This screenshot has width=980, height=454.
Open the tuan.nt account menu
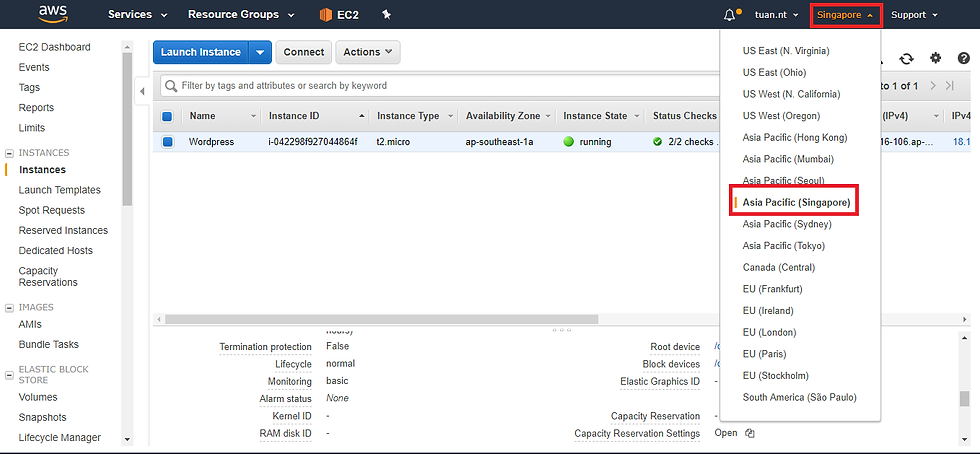777,14
